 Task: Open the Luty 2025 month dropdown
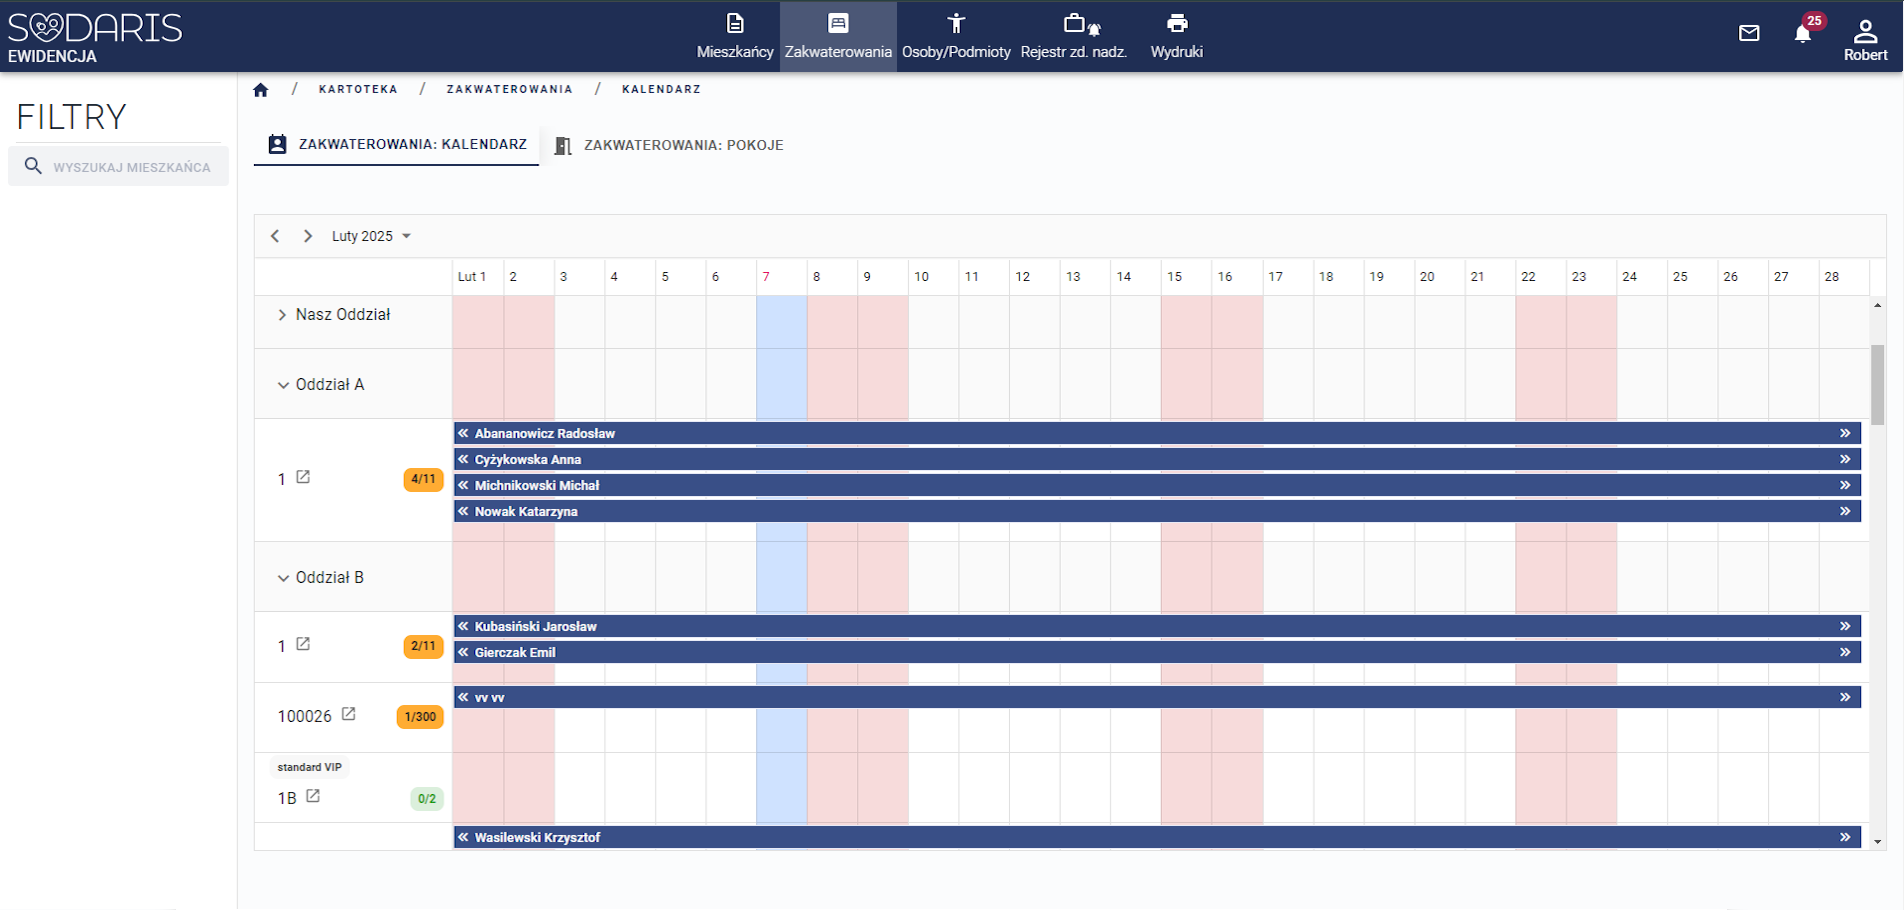click(371, 236)
